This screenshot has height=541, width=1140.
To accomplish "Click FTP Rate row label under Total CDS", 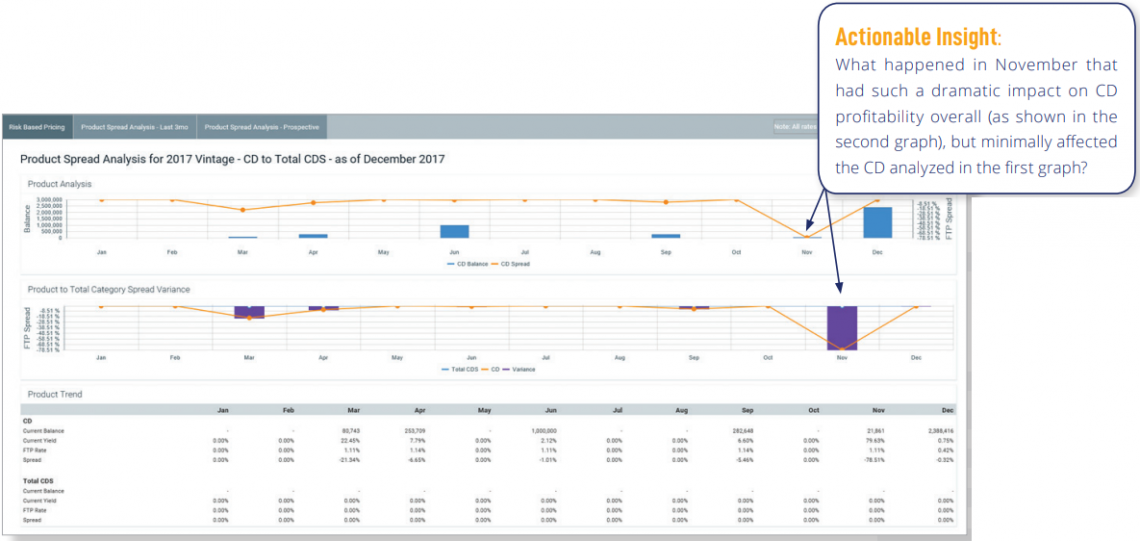I will tap(31, 510).
